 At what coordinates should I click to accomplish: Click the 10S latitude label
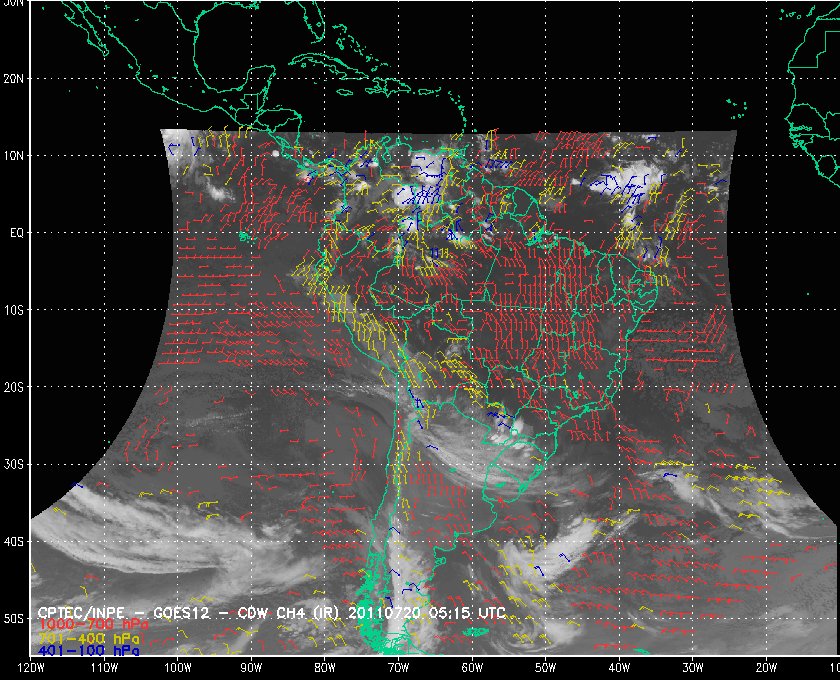point(13,310)
